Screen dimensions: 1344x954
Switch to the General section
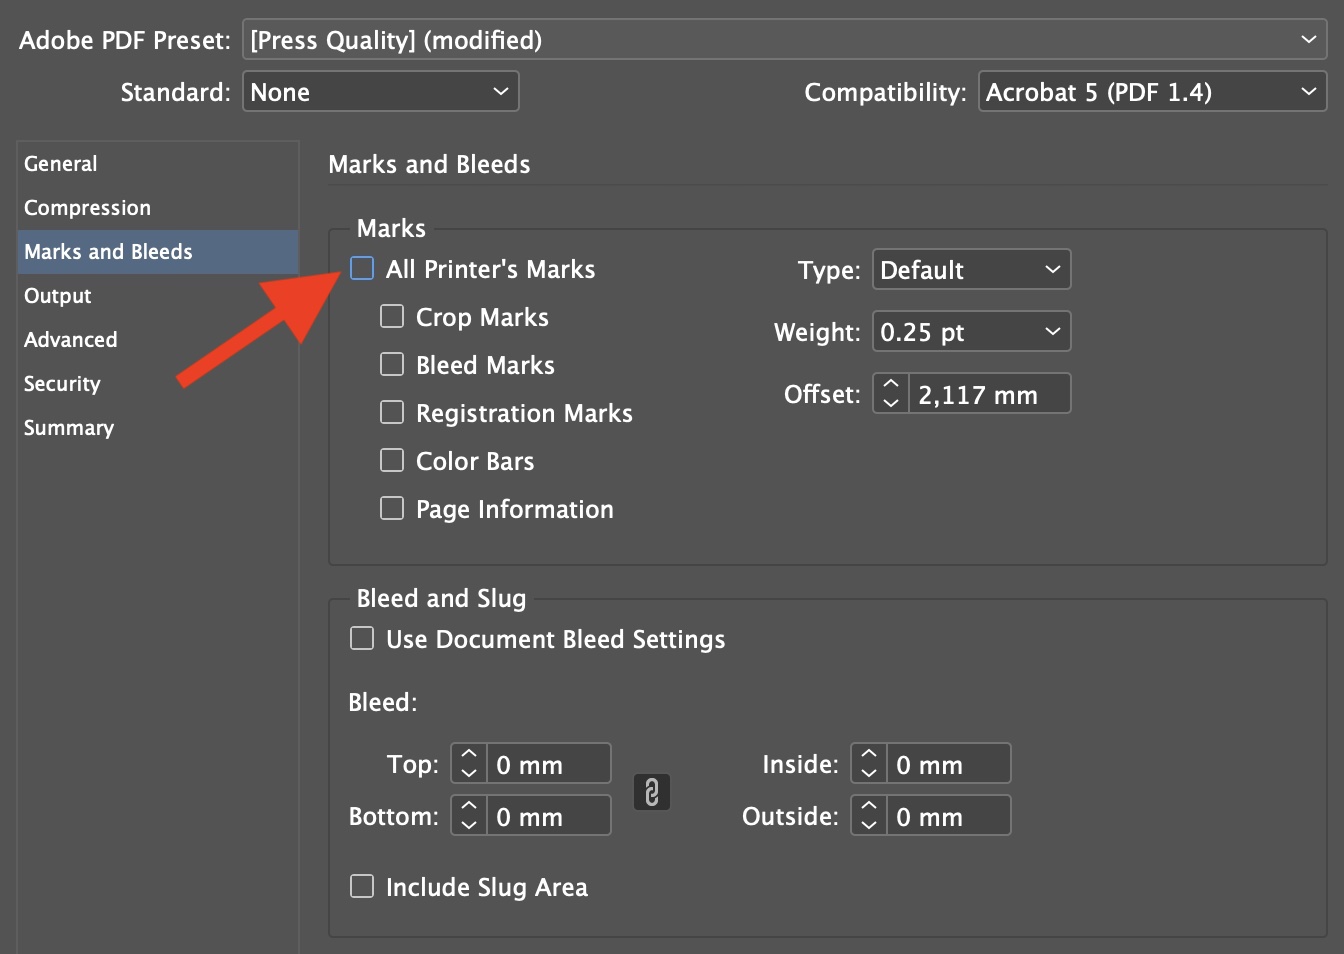(x=61, y=164)
